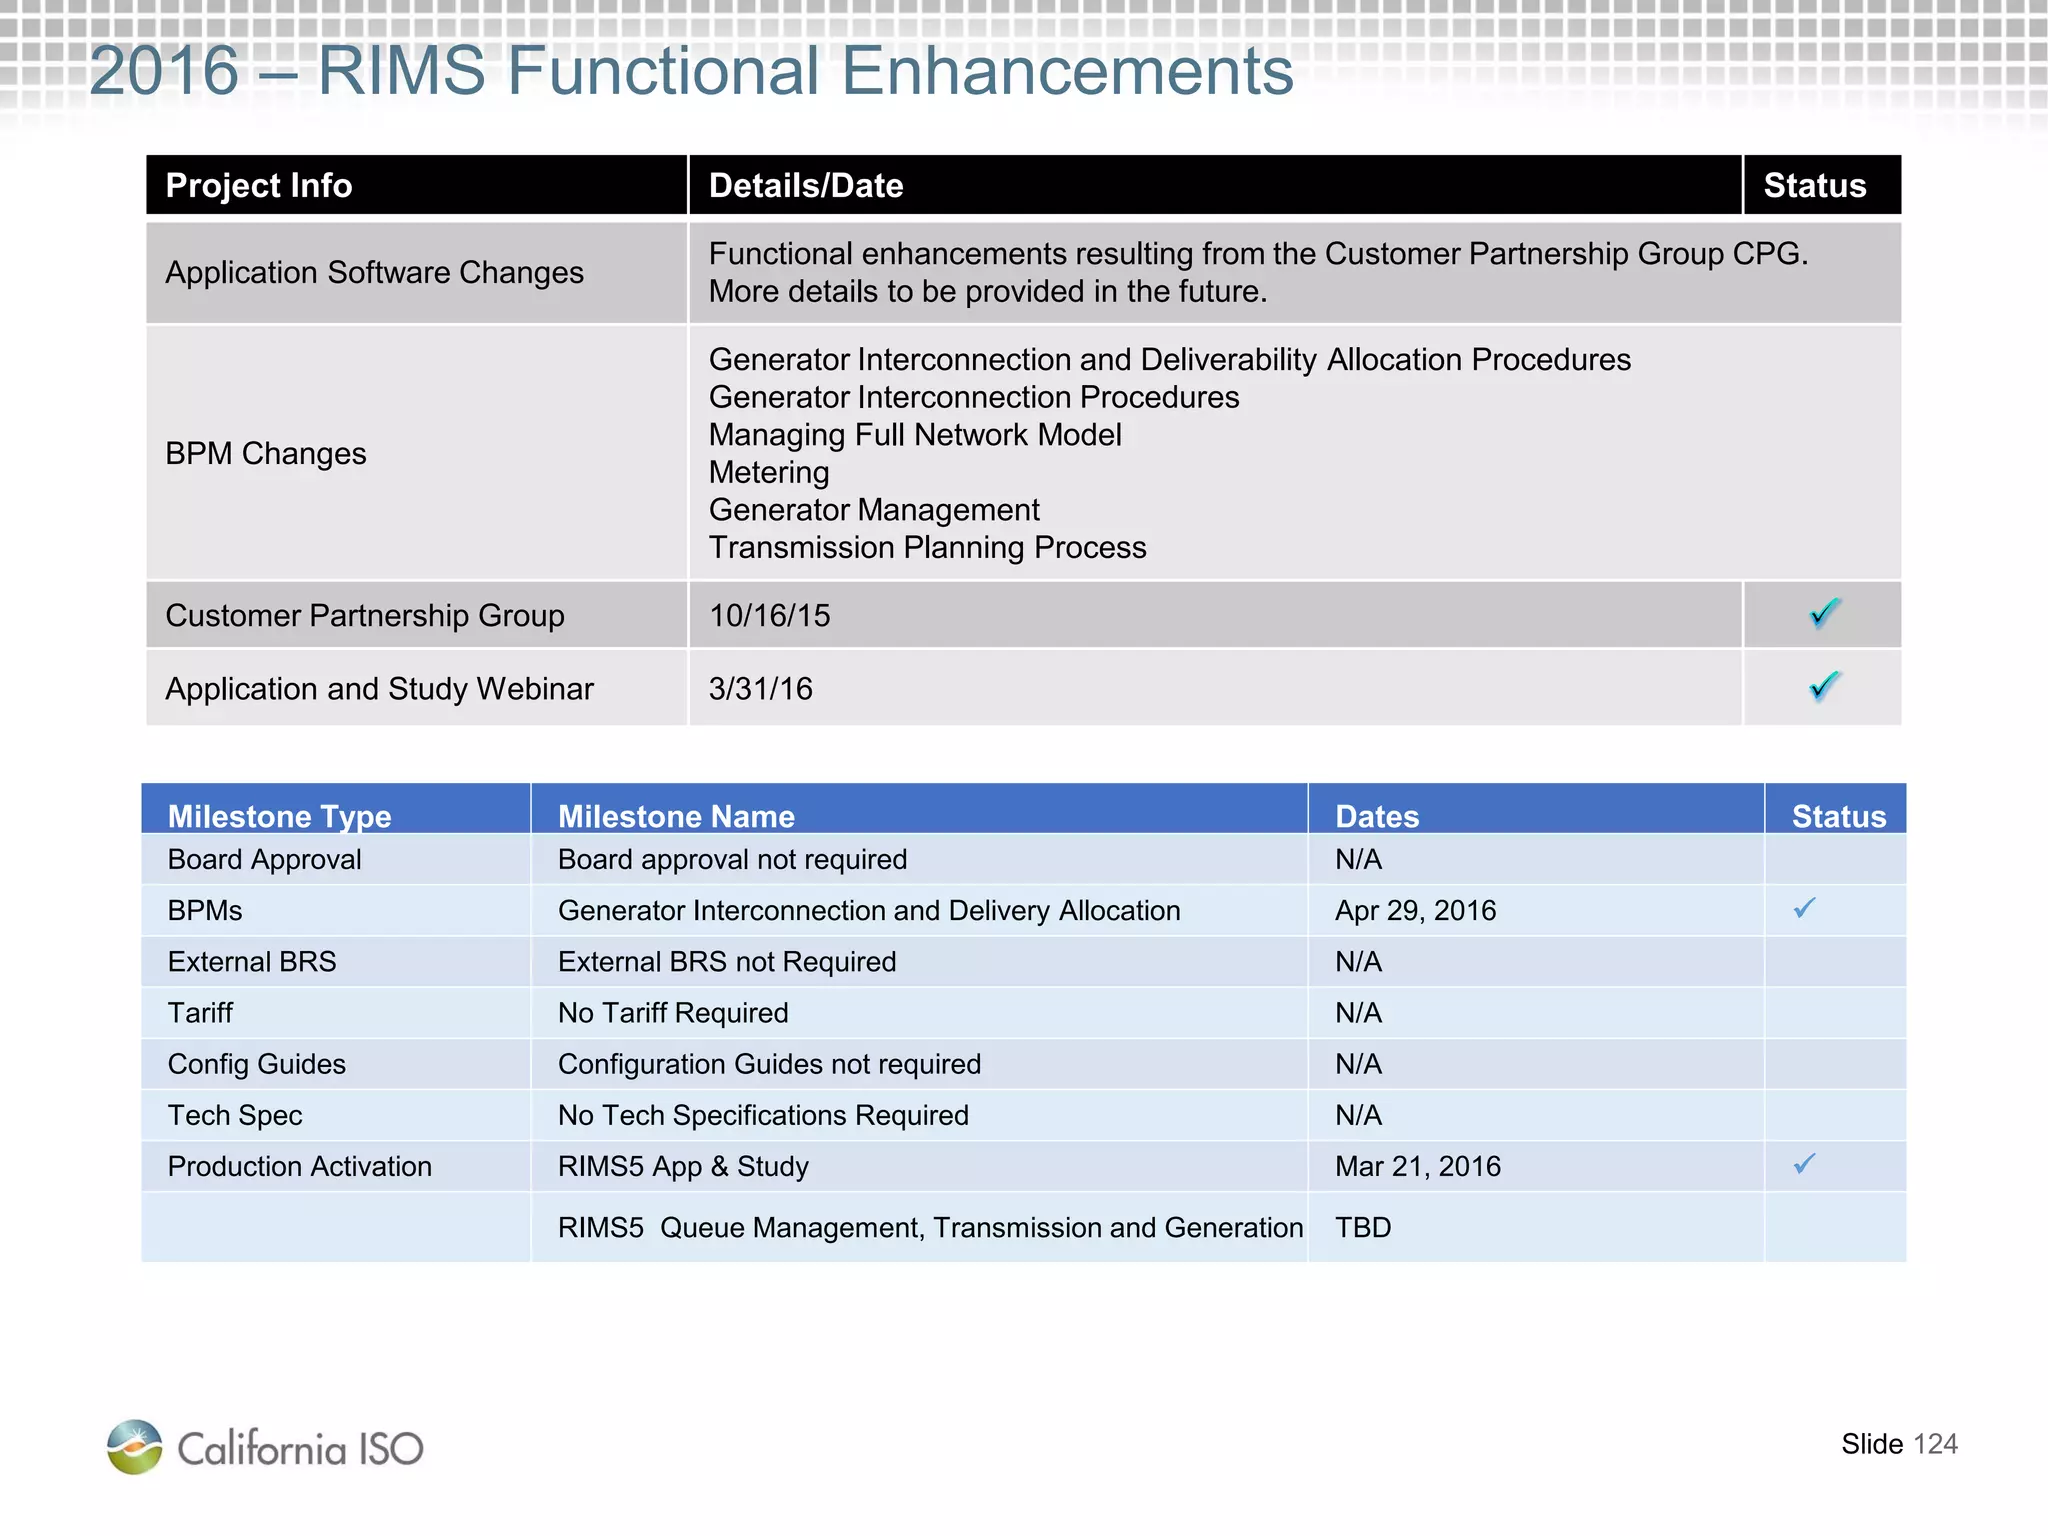Click 'External BRS not Required' cell
Screen dimensions: 2048x1536
point(919,962)
